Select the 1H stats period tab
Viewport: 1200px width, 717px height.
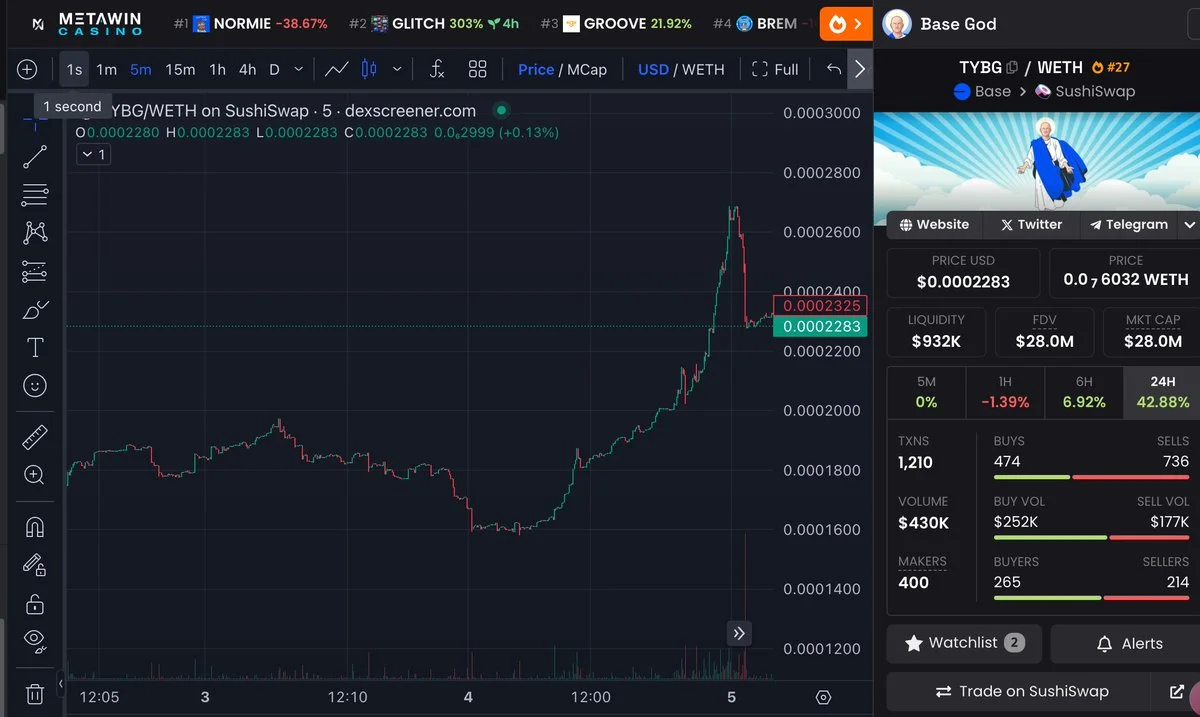(x=1005, y=392)
